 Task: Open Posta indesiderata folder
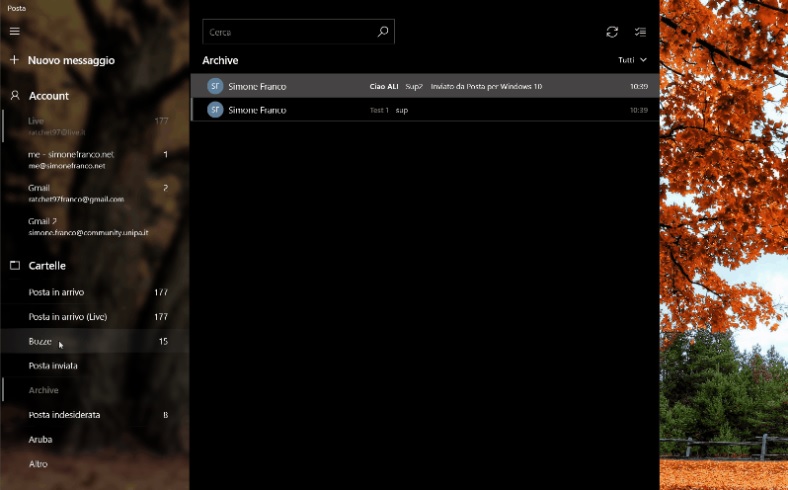[64, 414]
